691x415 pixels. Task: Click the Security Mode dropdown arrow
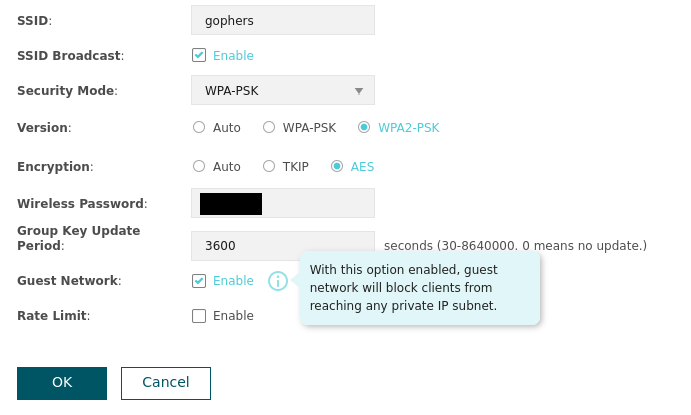tap(359, 91)
